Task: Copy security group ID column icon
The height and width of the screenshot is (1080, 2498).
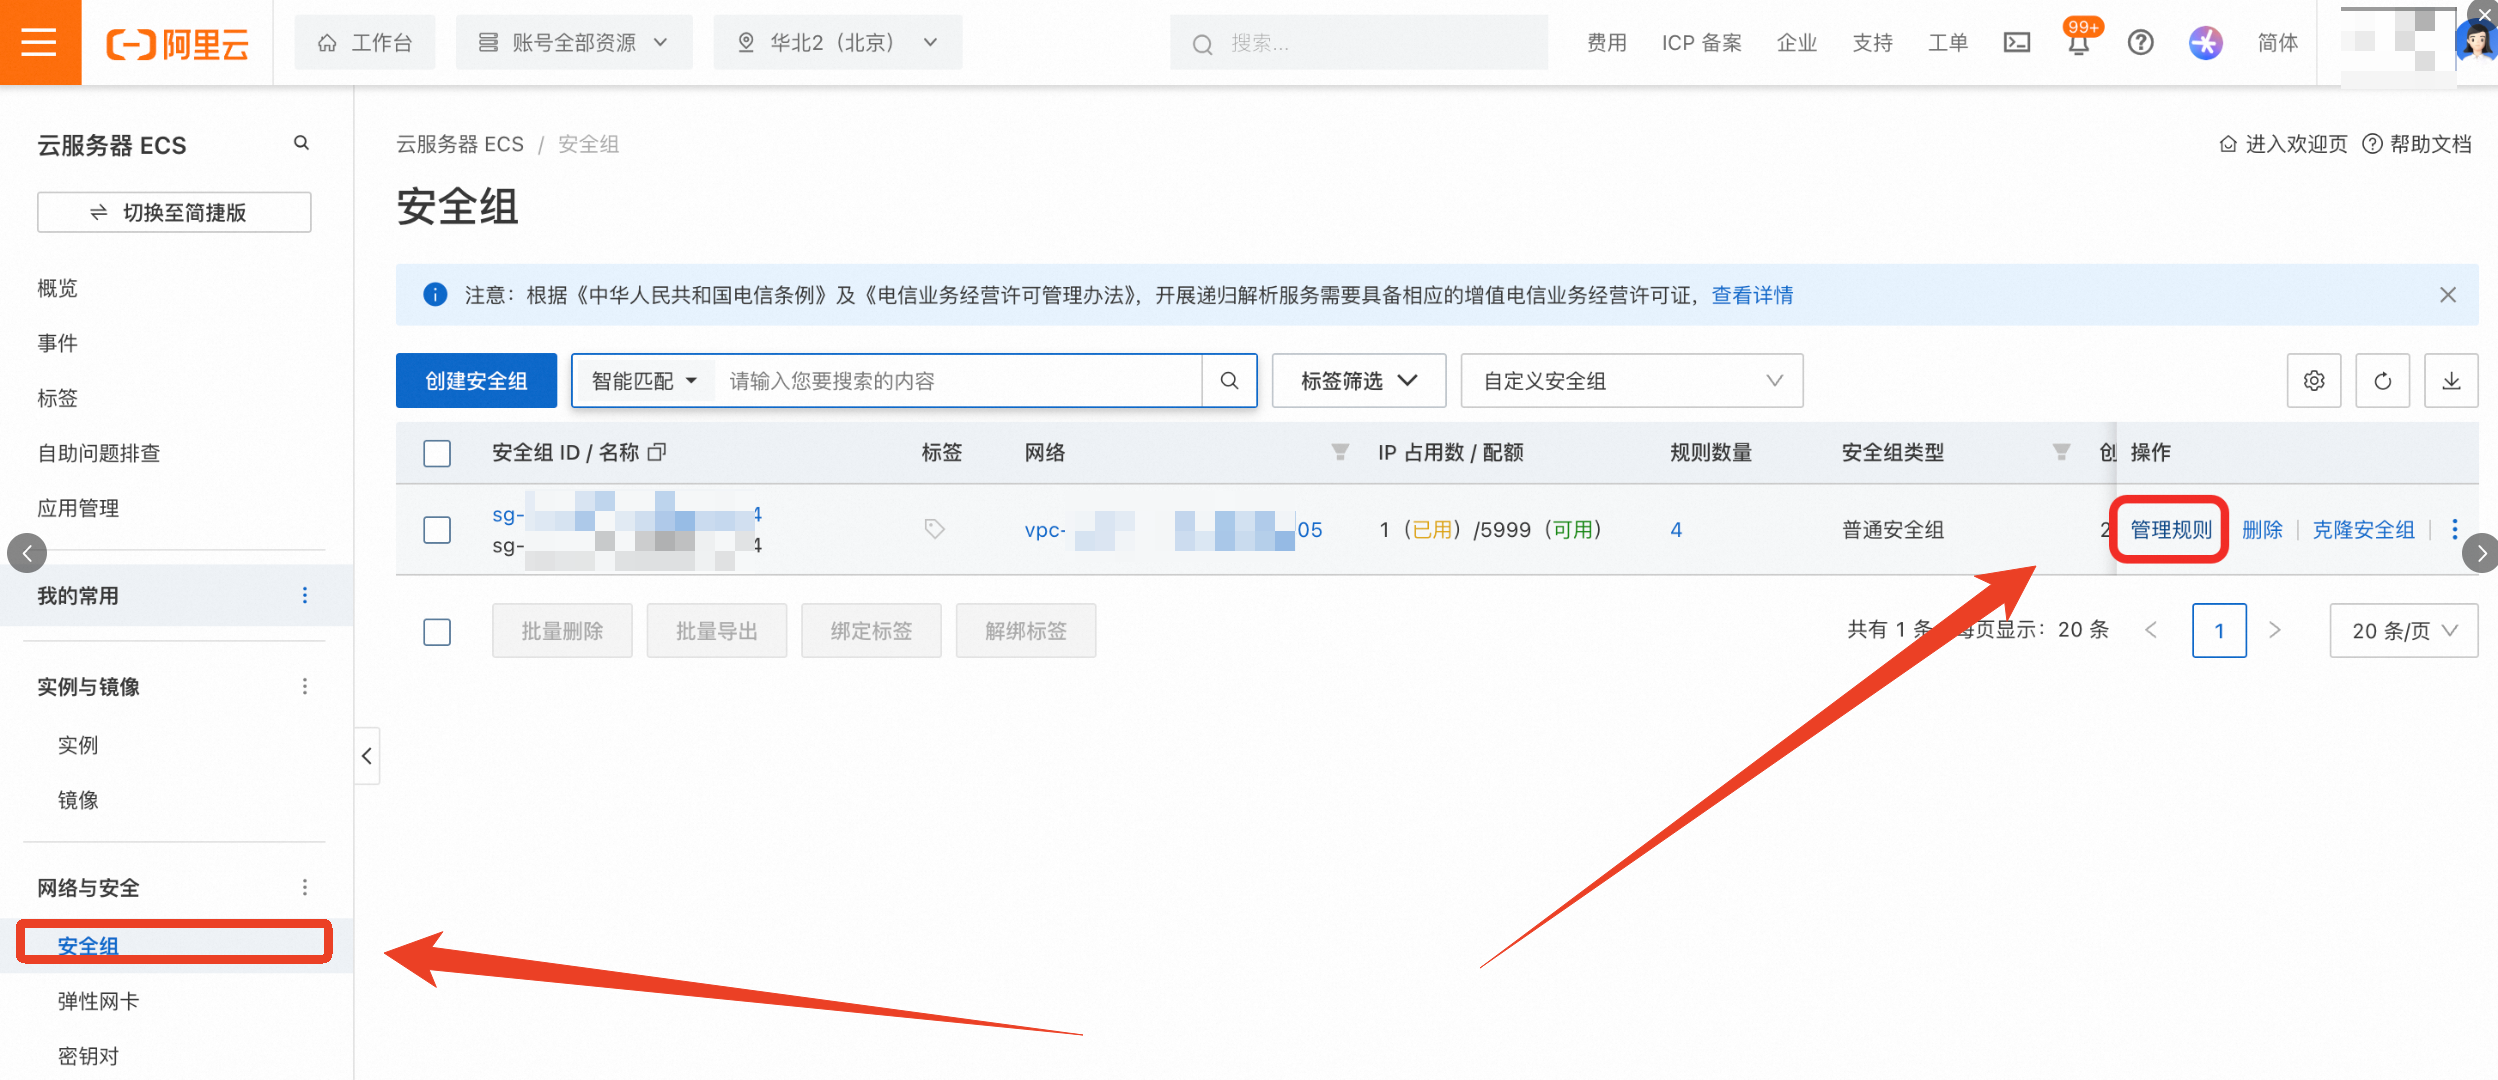Action: tap(657, 452)
